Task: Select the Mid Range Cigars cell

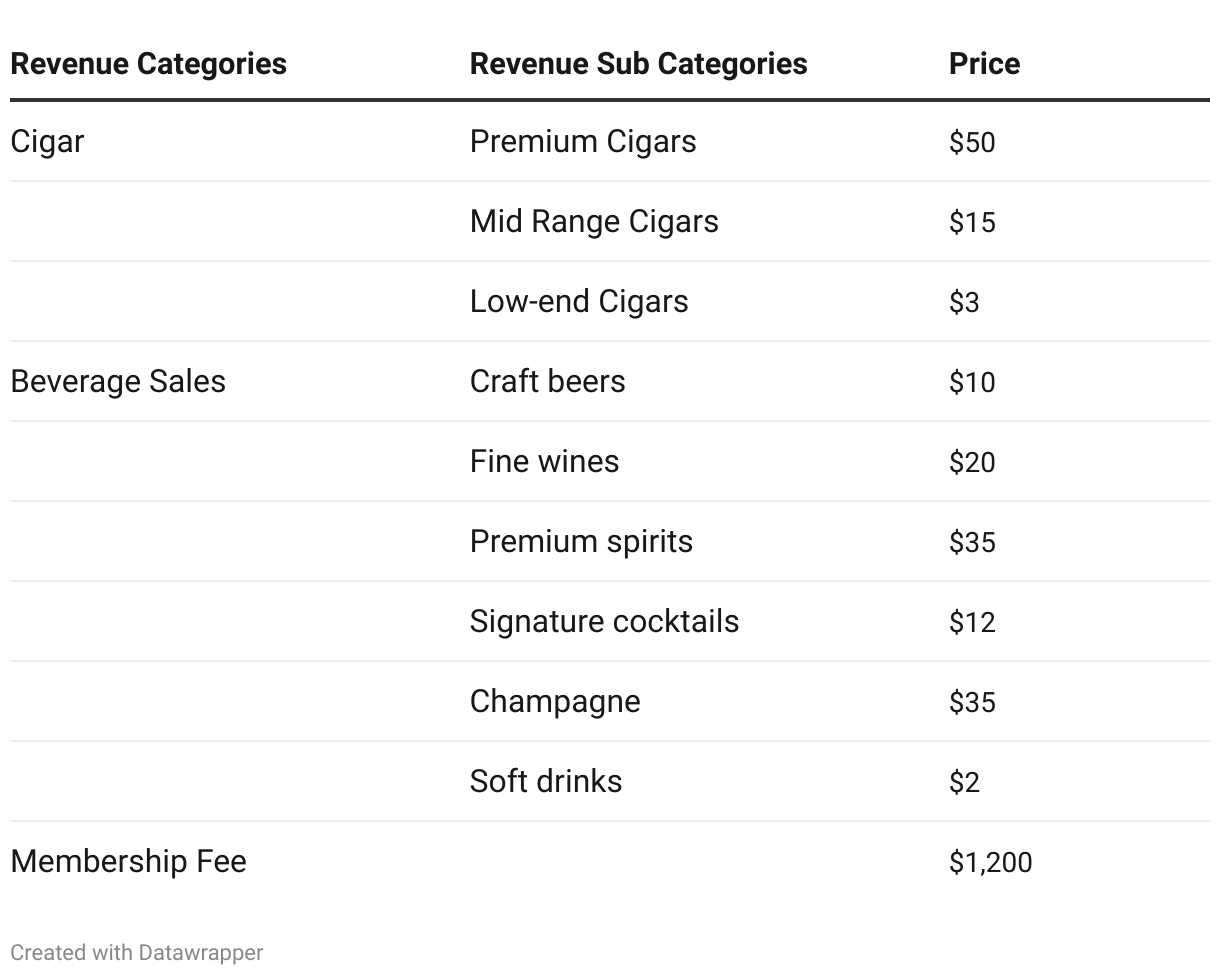Action: point(594,222)
